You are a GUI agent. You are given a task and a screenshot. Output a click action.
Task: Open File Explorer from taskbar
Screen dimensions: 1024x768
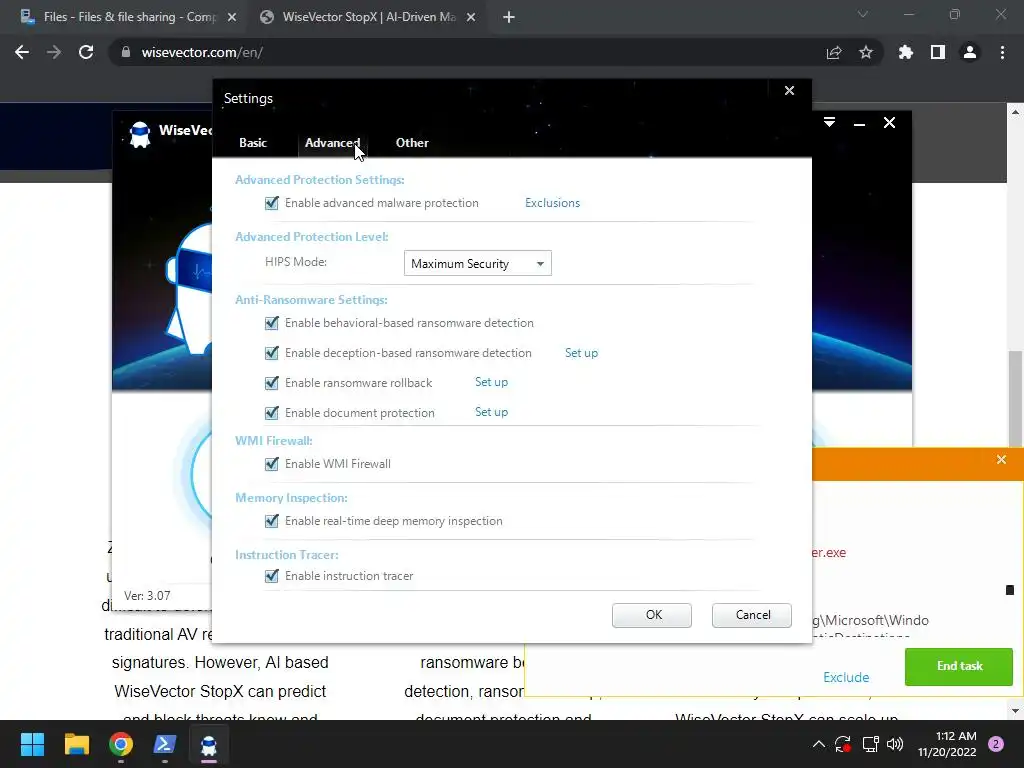coord(76,744)
